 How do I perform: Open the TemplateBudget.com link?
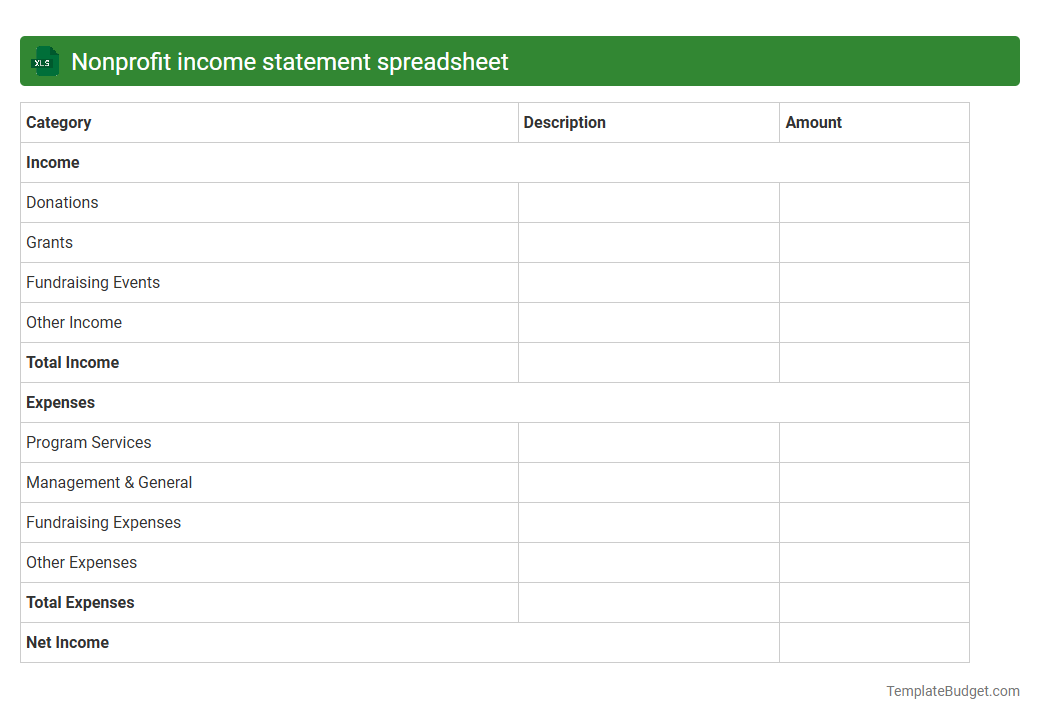pos(953,690)
